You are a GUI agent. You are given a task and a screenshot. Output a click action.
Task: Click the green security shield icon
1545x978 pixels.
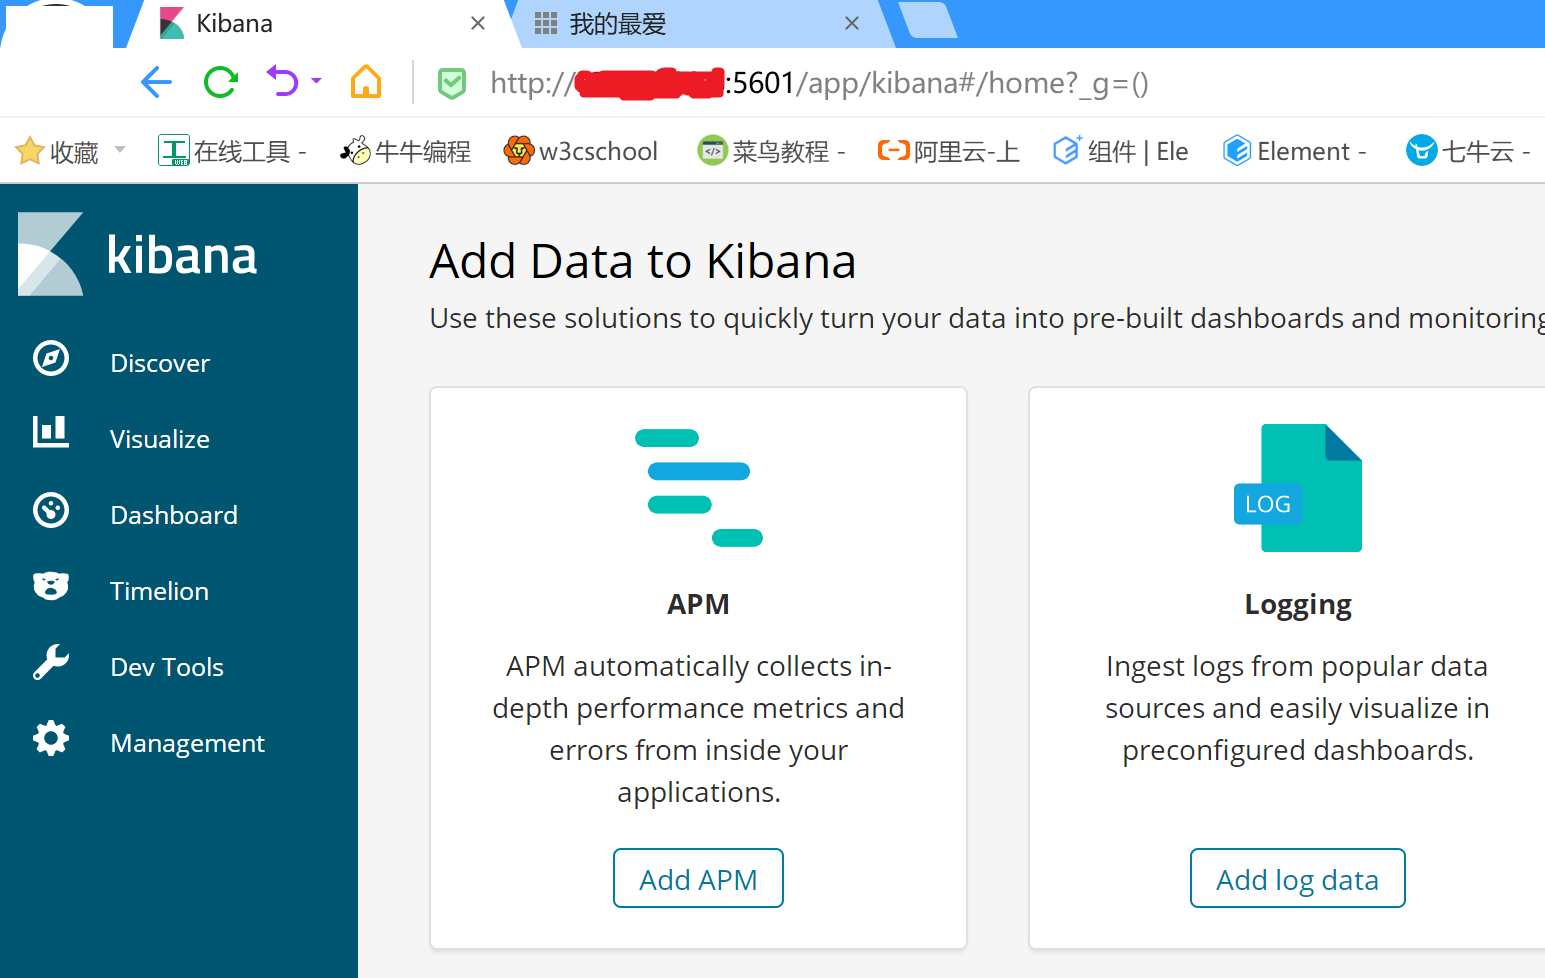click(x=452, y=83)
